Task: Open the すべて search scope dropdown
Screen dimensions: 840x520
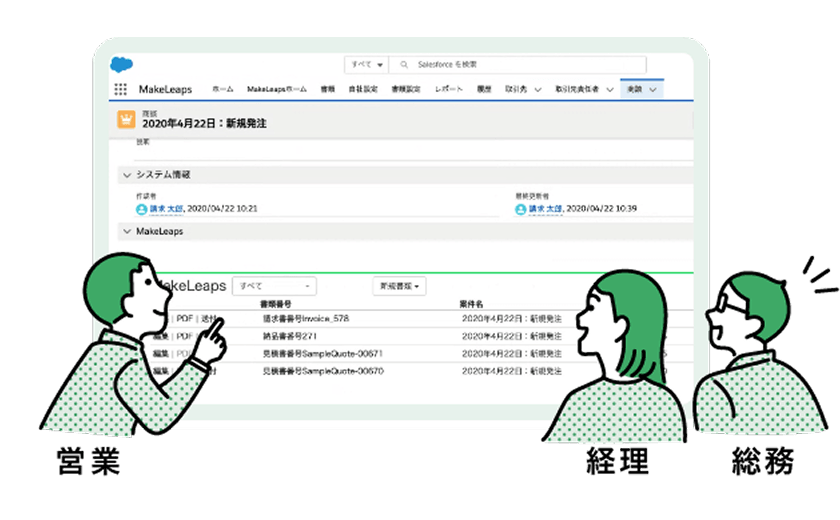Action: [x=366, y=65]
